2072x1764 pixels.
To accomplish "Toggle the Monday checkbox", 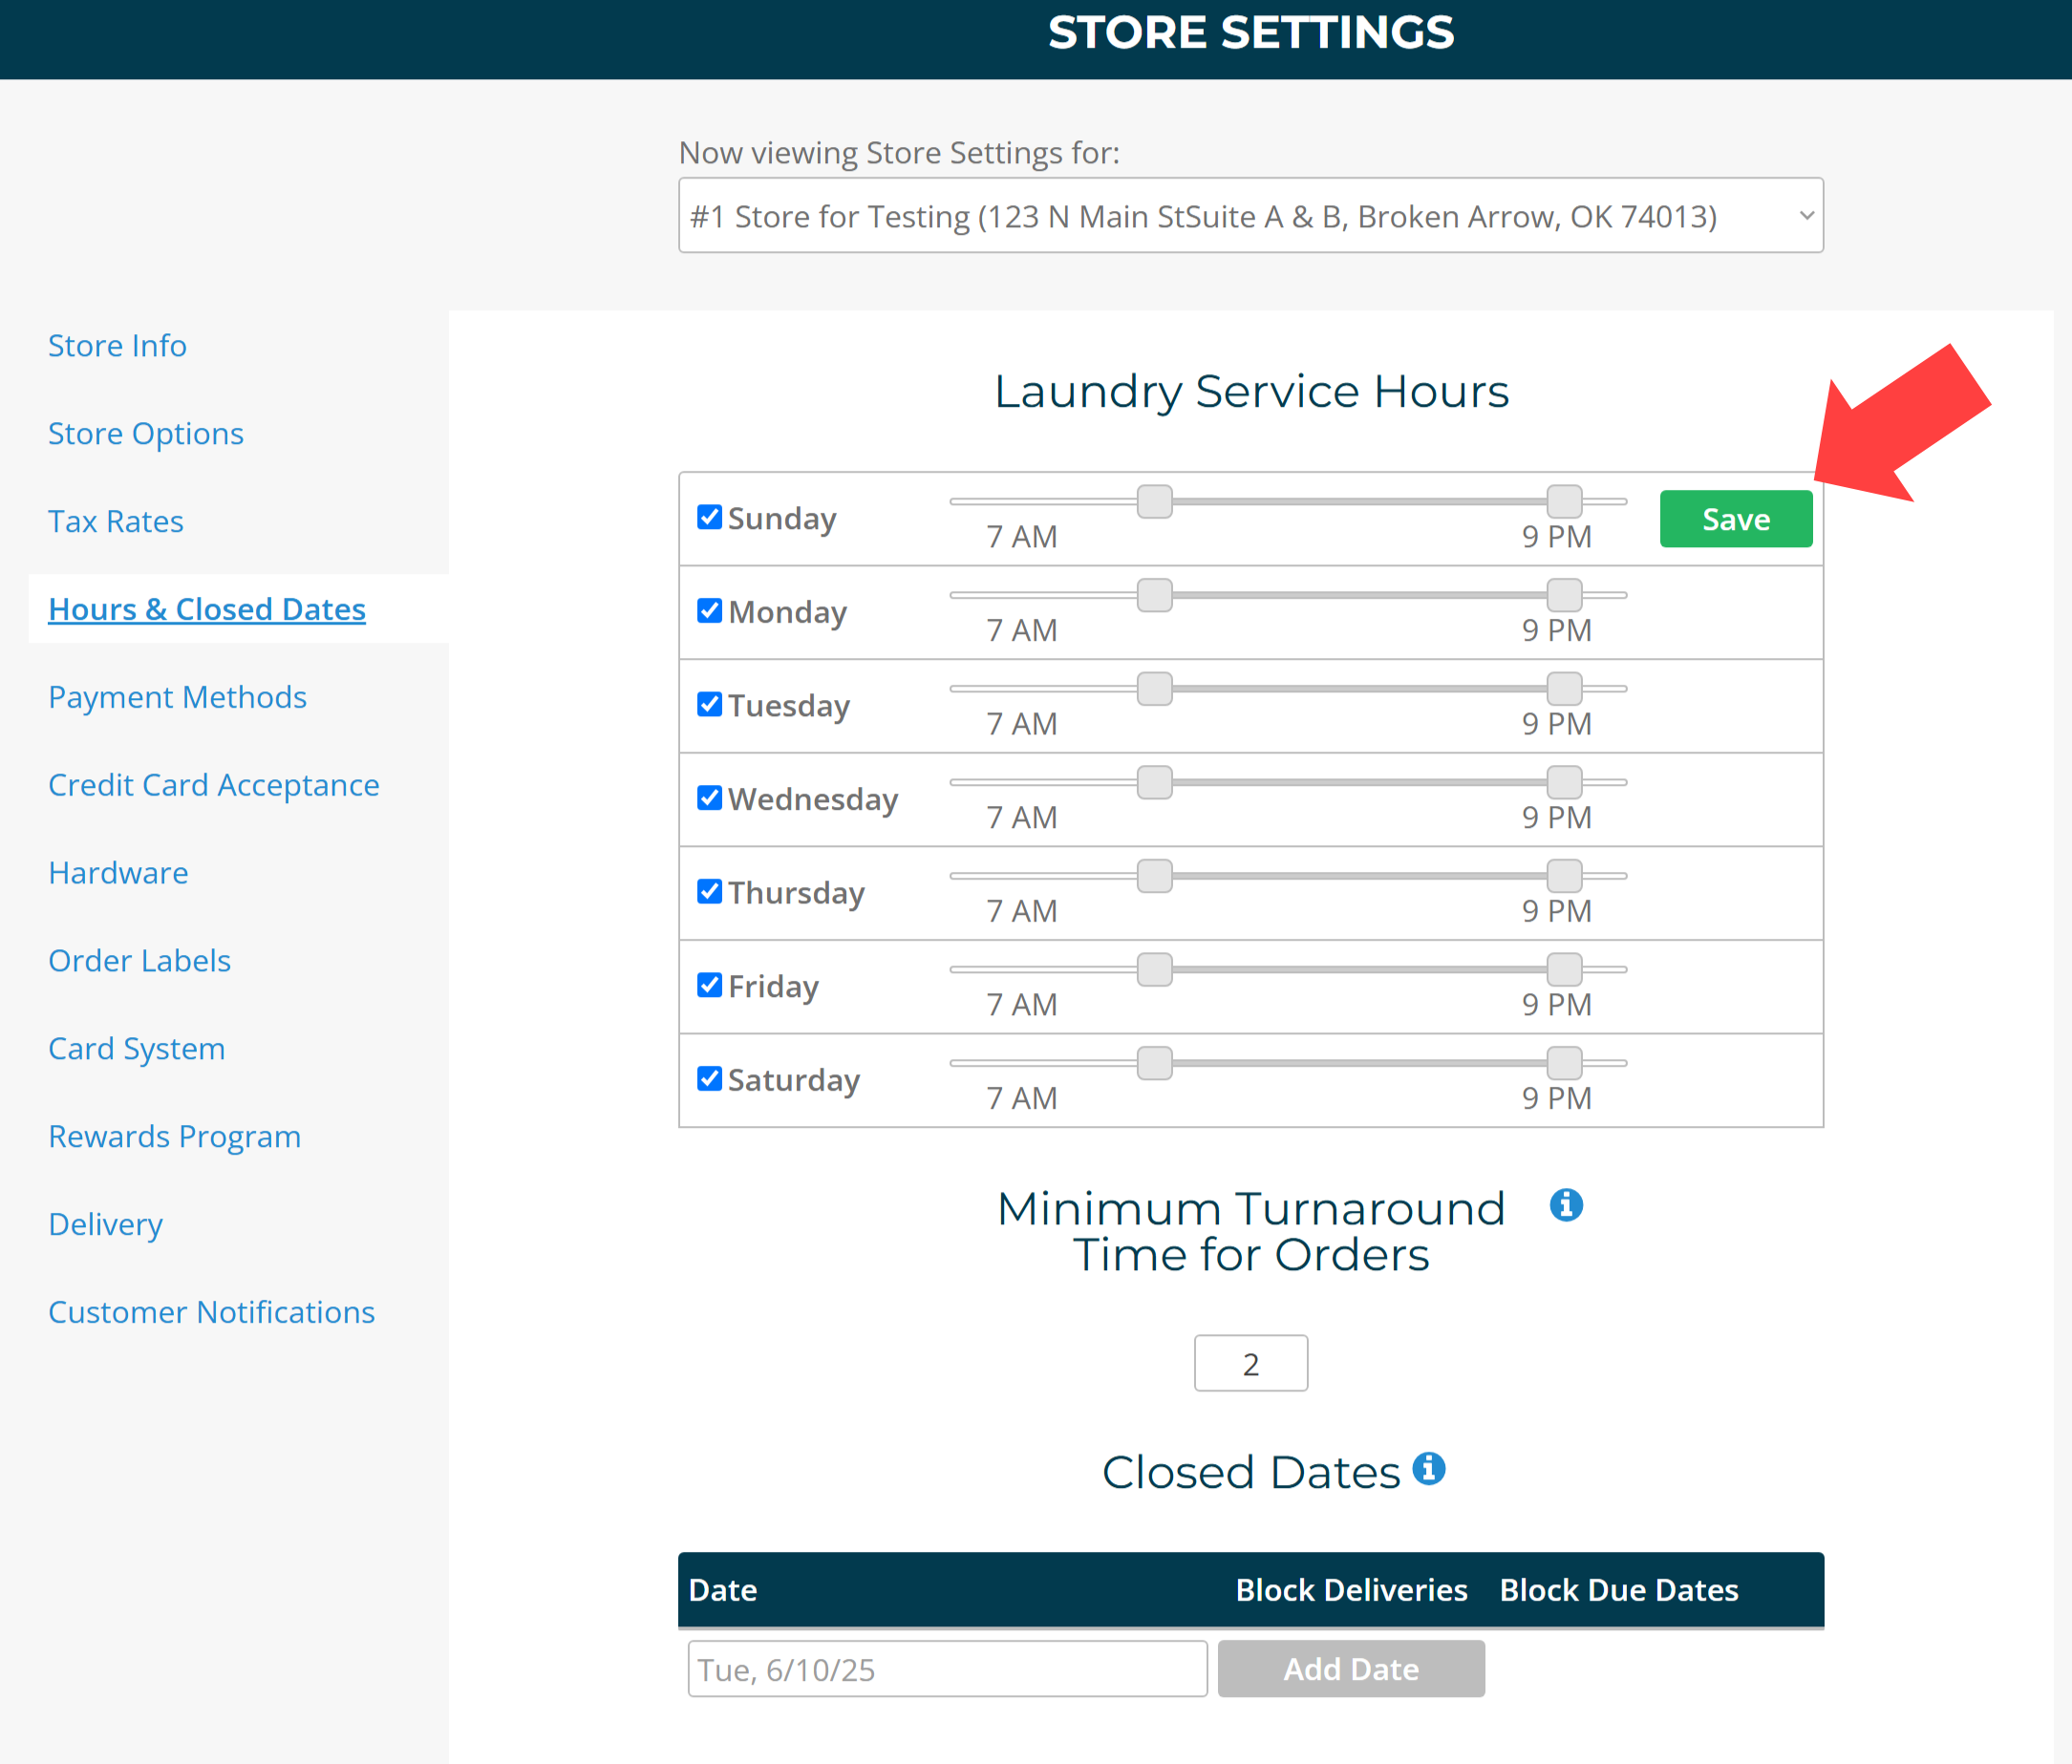I will [x=709, y=611].
